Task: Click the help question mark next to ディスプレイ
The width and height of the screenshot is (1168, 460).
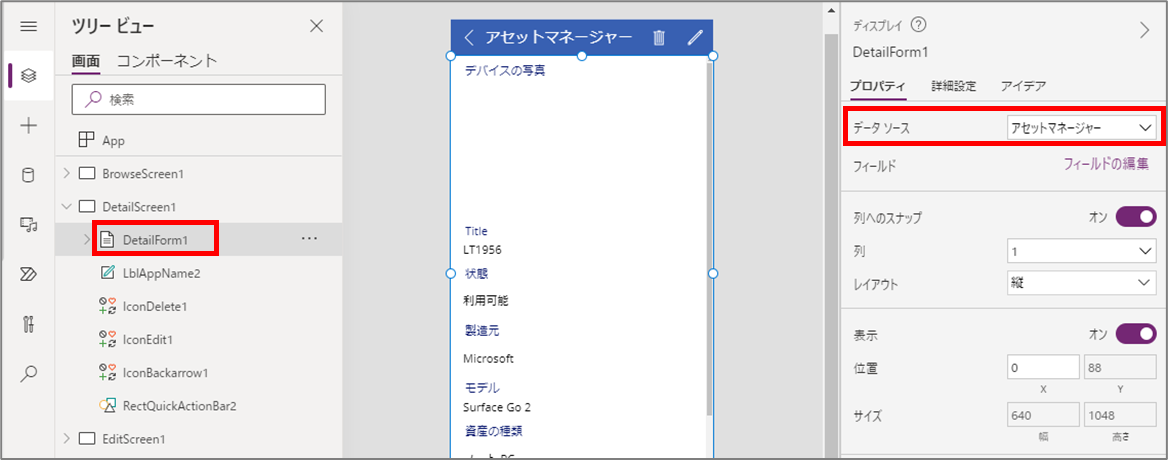Action: 918,25
